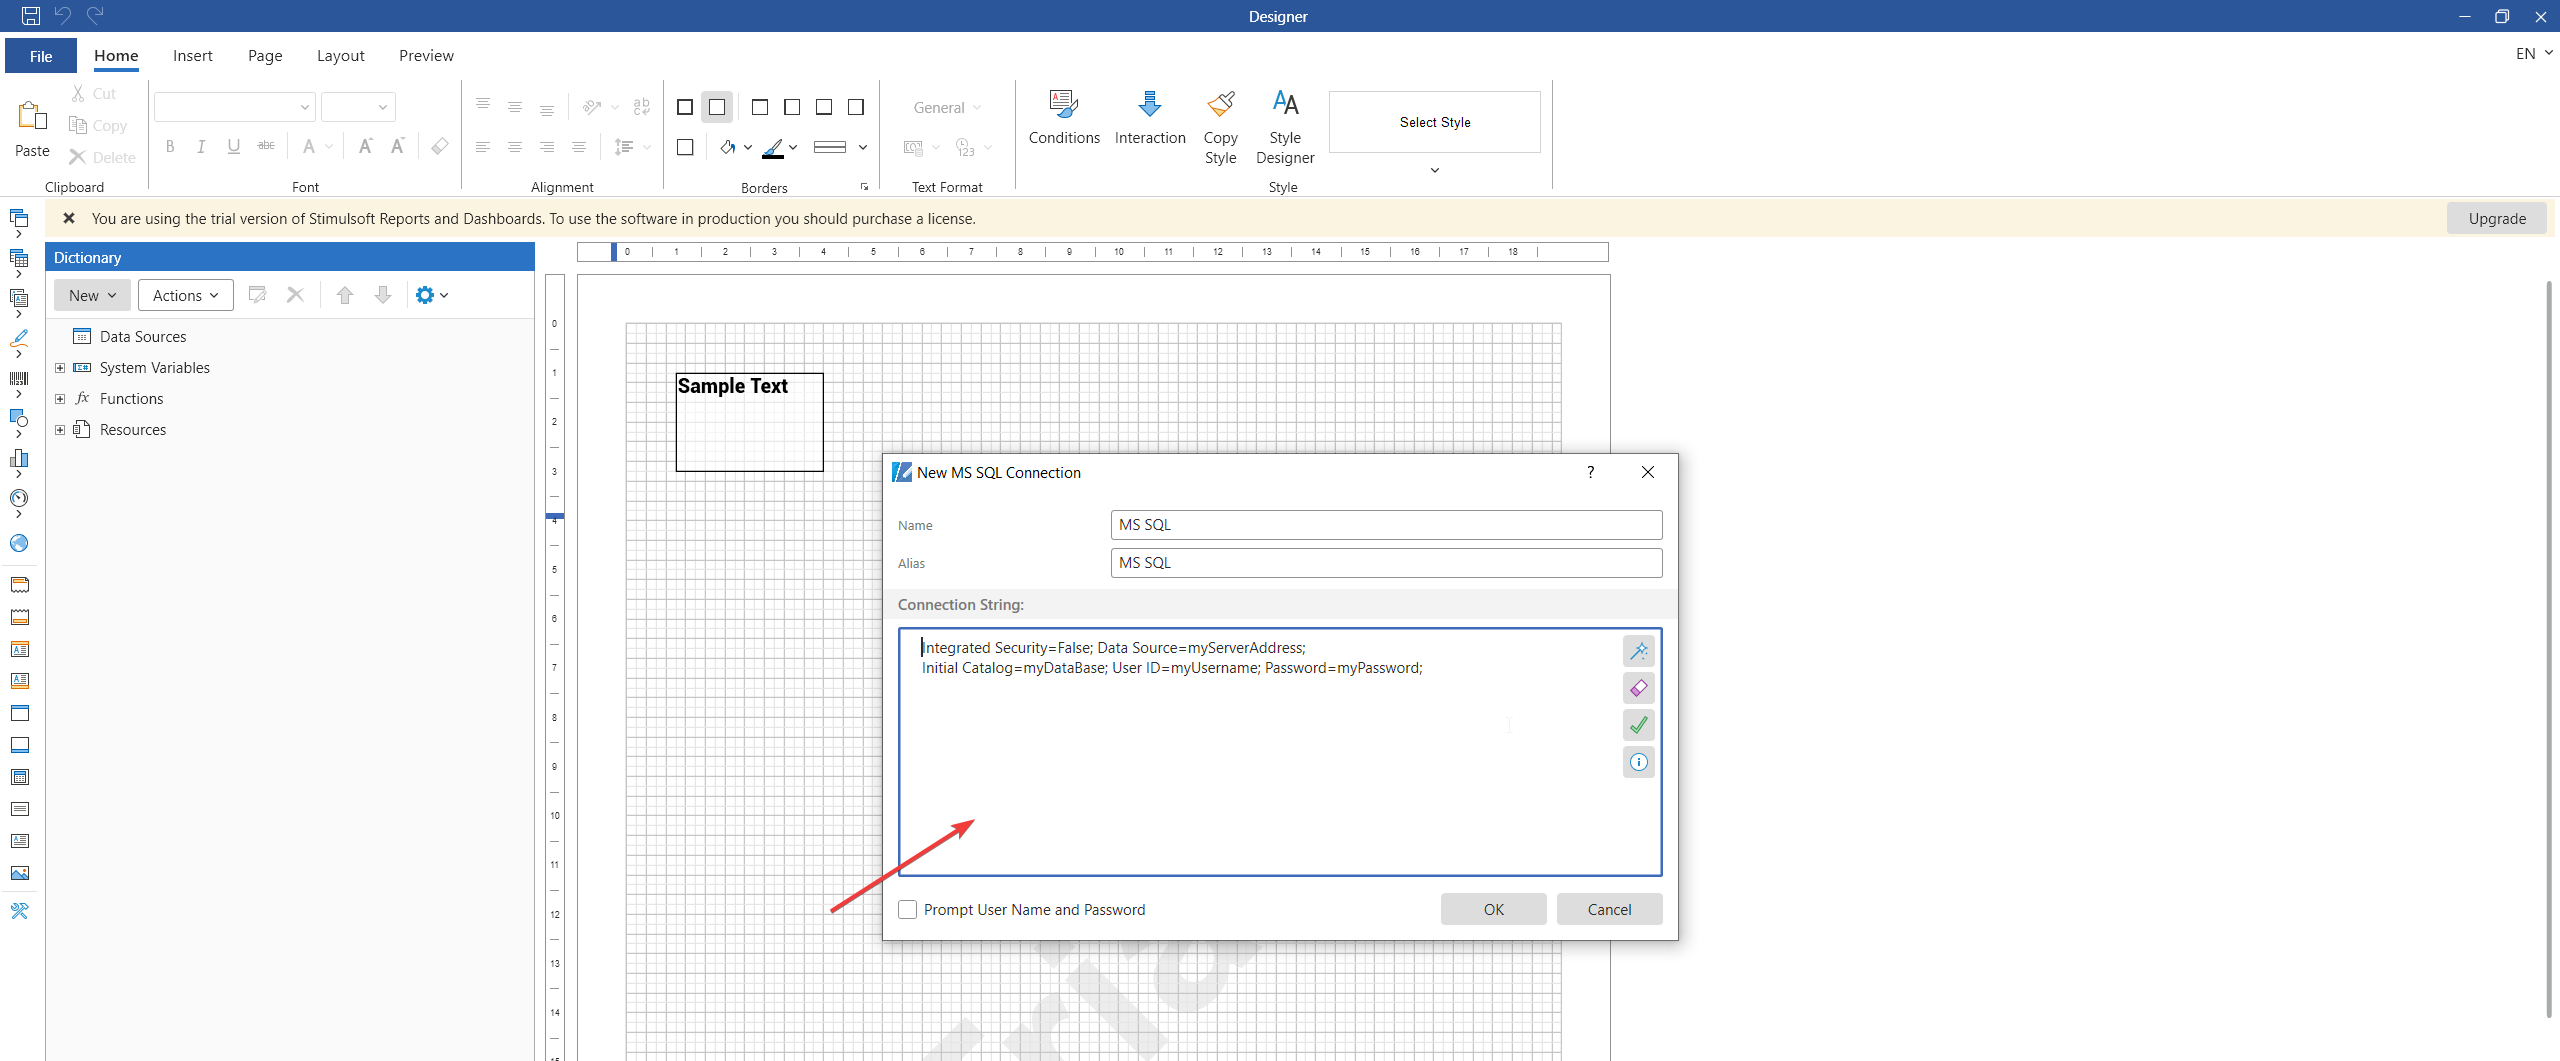Click OK in the connection dialog

coord(1493,909)
